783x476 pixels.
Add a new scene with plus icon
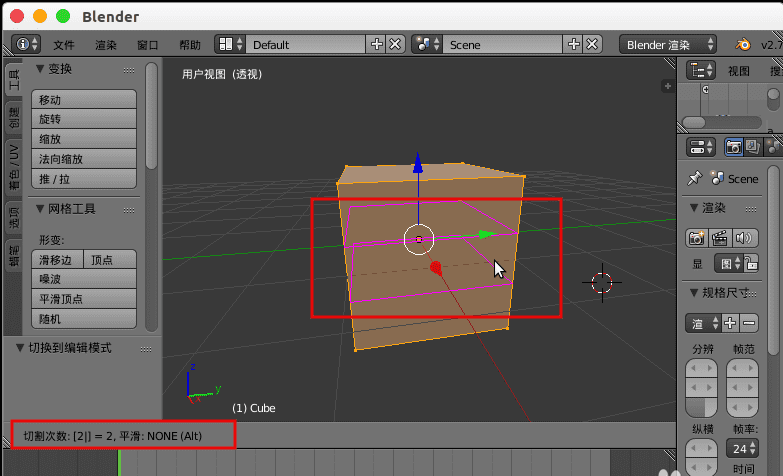(x=574, y=44)
